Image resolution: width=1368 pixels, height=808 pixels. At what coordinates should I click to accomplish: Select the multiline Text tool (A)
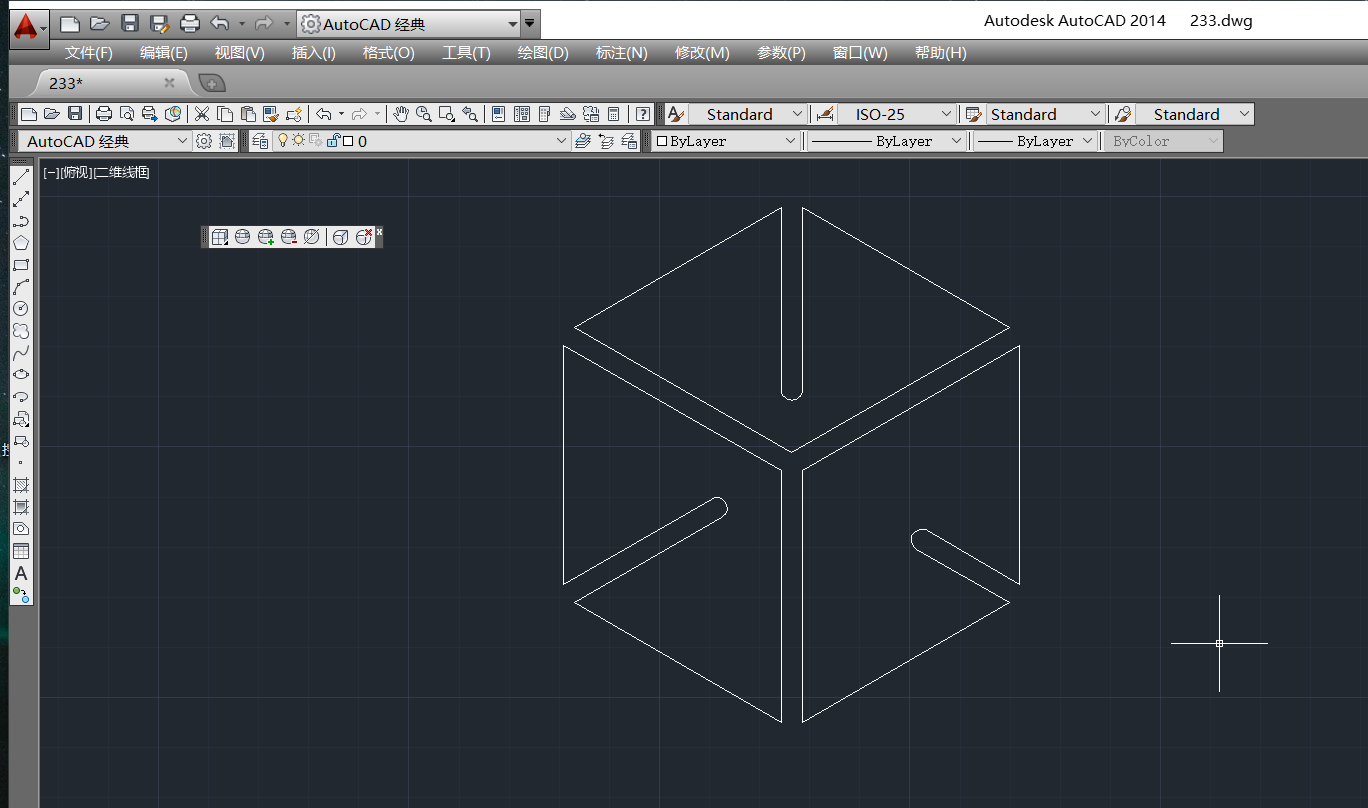point(21,573)
